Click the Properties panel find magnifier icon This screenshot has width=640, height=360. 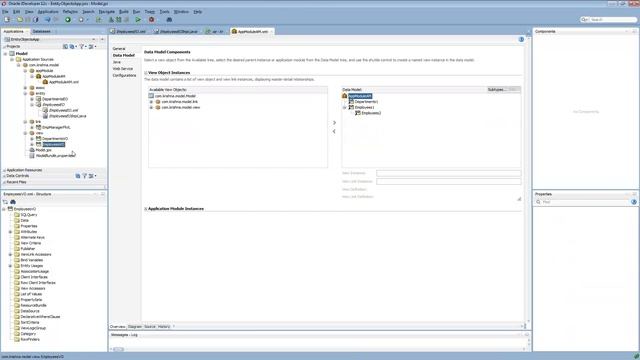coord(538,202)
